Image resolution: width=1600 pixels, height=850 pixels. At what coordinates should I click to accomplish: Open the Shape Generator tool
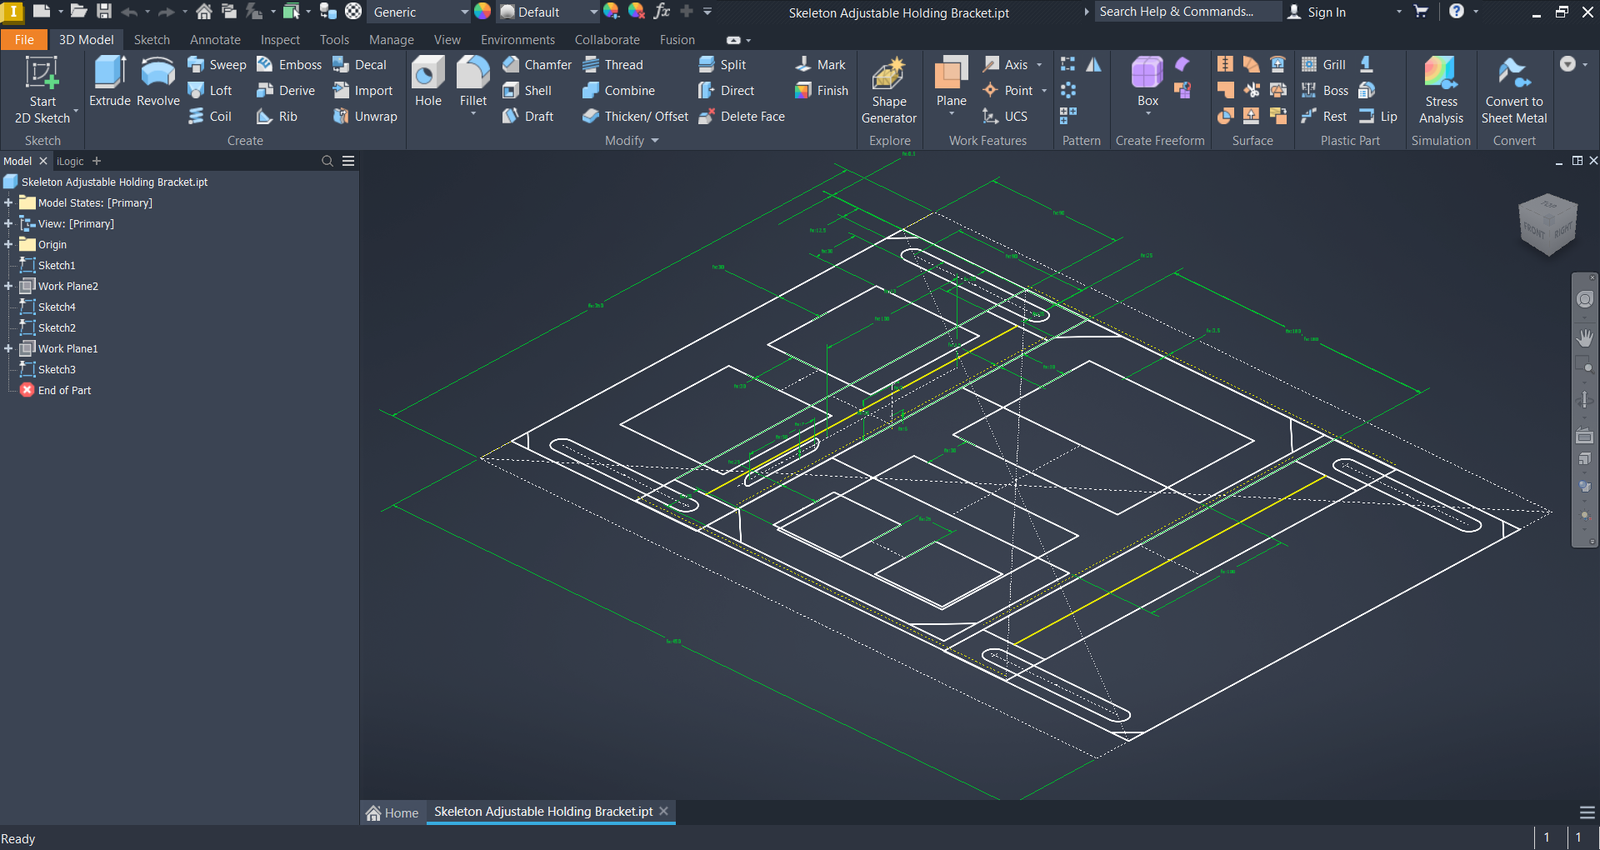[888, 91]
